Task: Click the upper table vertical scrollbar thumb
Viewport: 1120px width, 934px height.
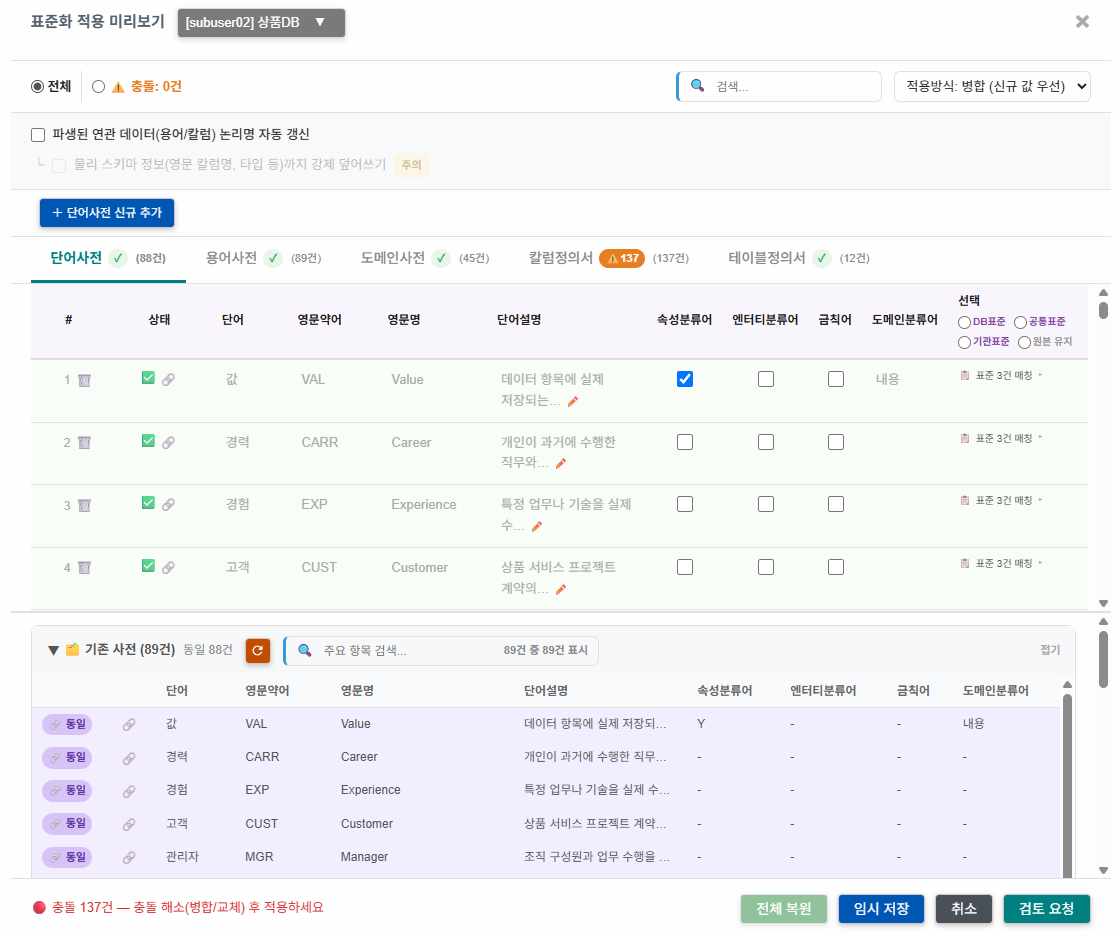Action: coord(1104,310)
